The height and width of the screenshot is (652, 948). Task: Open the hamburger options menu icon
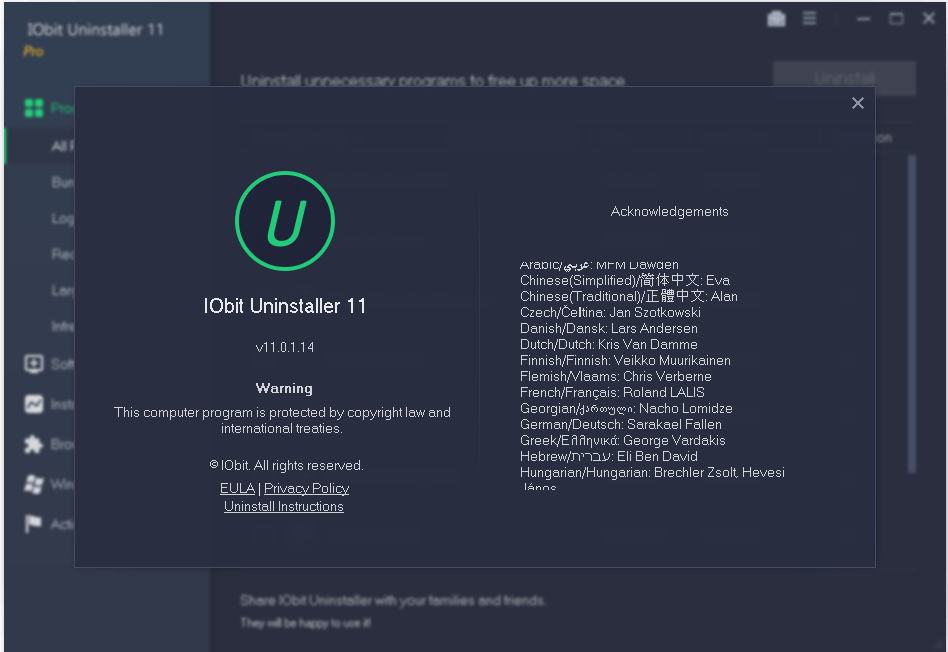[x=810, y=19]
